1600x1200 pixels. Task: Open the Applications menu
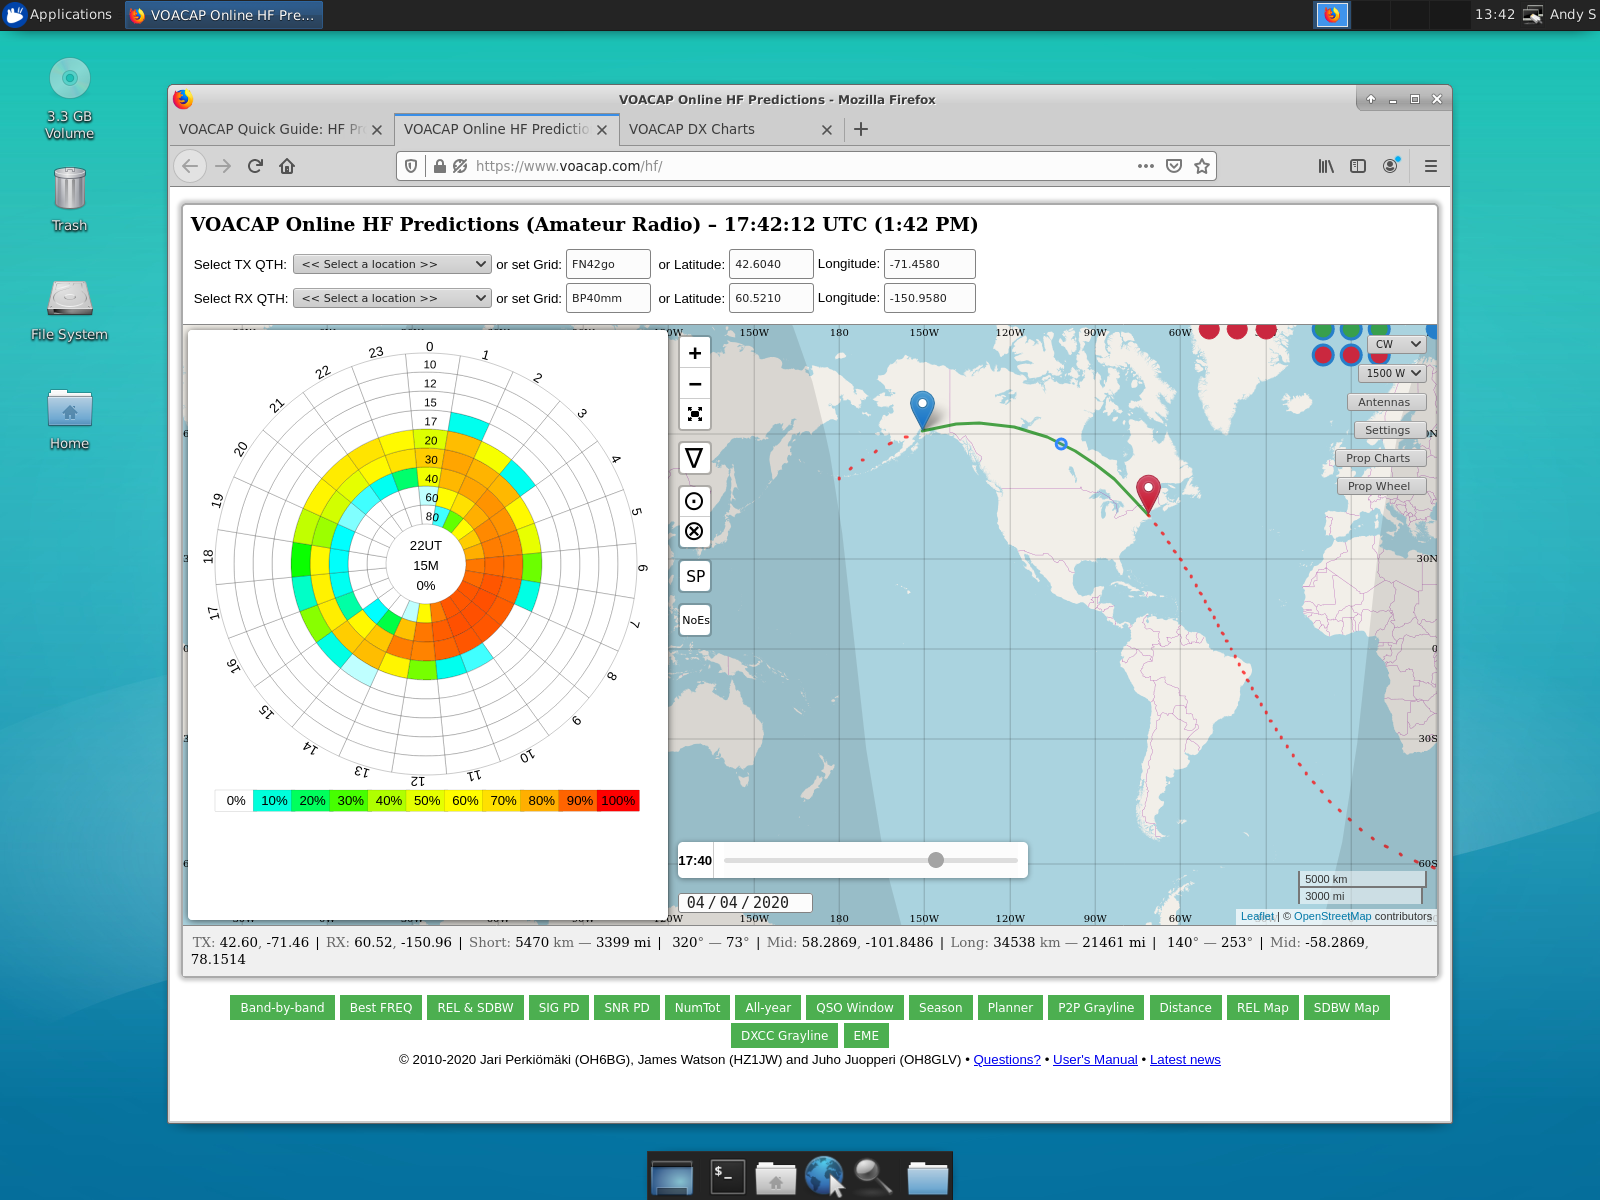(58, 14)
